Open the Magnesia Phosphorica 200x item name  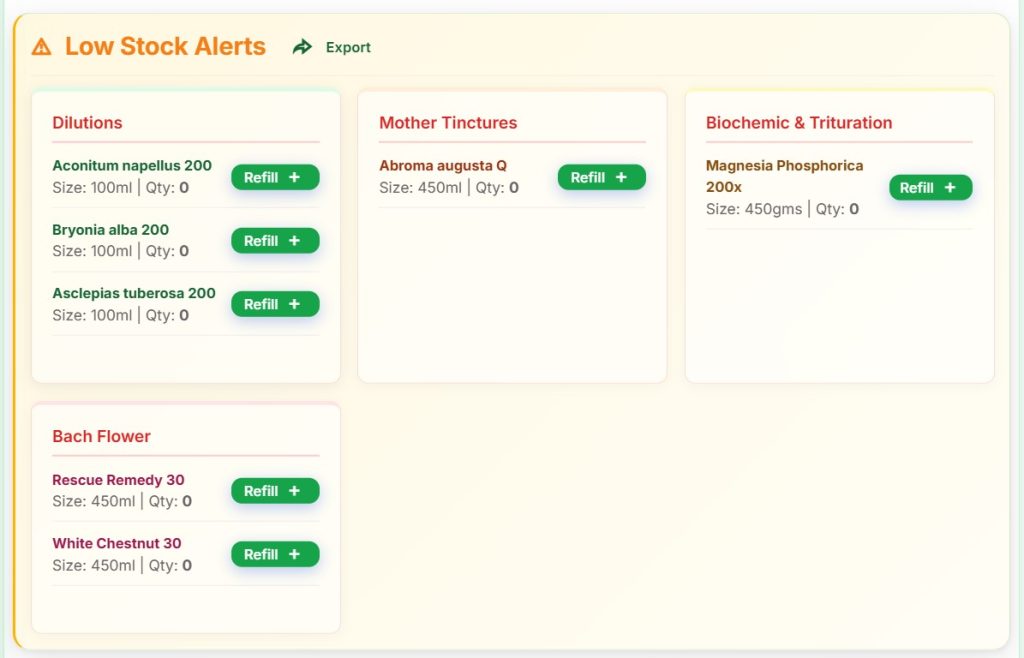[784, 166]
